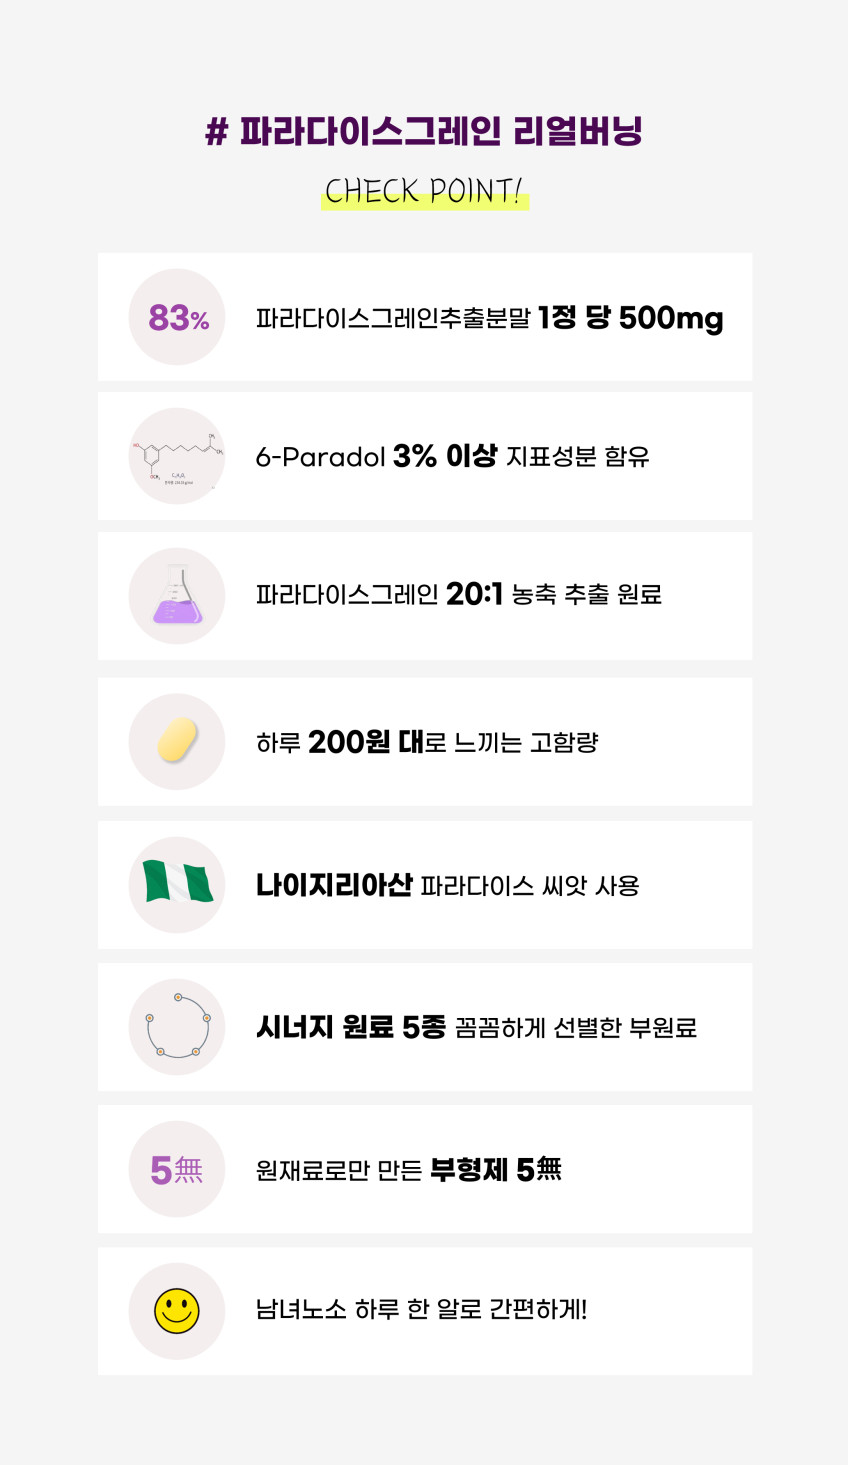Screen dimensions: 848x1465
Task: Click the purple 83% circle icon
Action: click(x=177, y=317)
